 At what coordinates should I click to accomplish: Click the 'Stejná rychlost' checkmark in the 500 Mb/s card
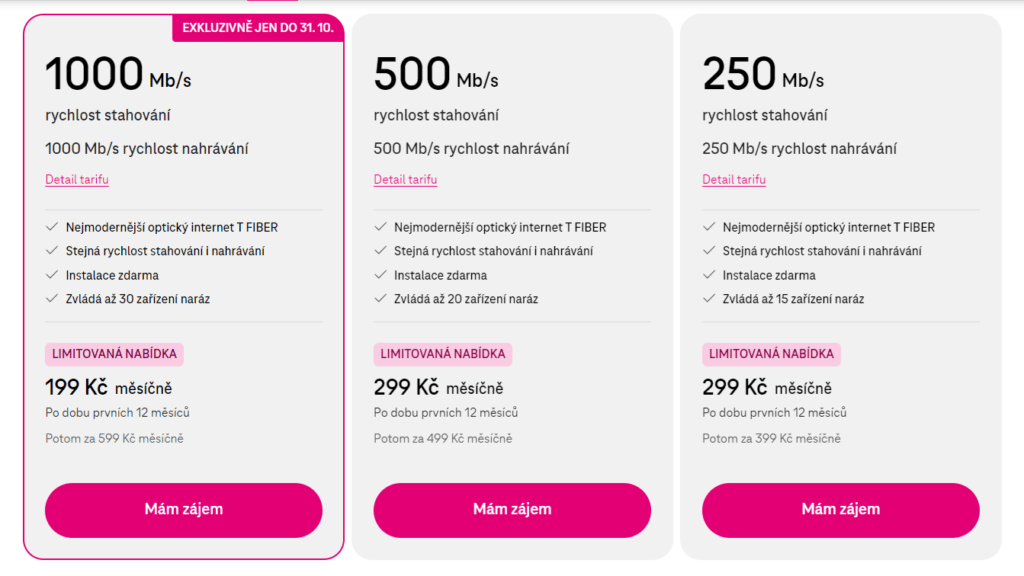click(380, 251)
